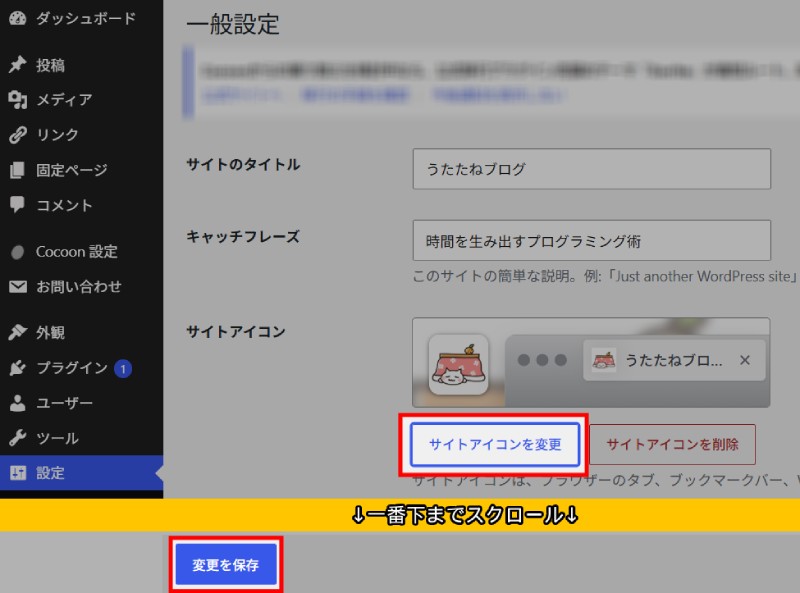Click the envelope icon beside お問い合わせ
800x593 pixels.
(17, 287)
